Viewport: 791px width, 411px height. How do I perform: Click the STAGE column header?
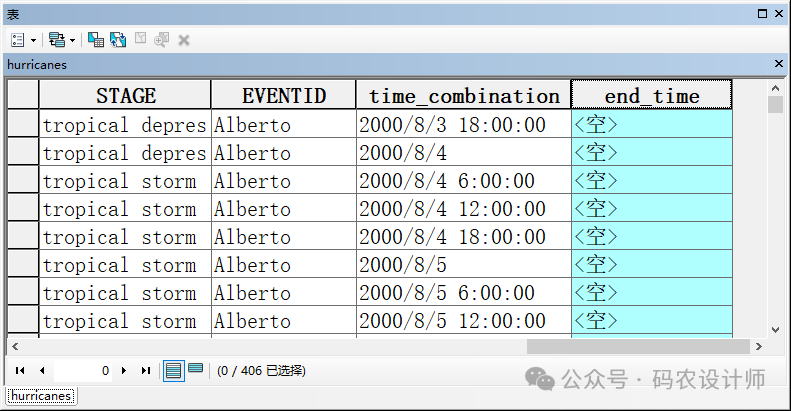coord(125,95)
